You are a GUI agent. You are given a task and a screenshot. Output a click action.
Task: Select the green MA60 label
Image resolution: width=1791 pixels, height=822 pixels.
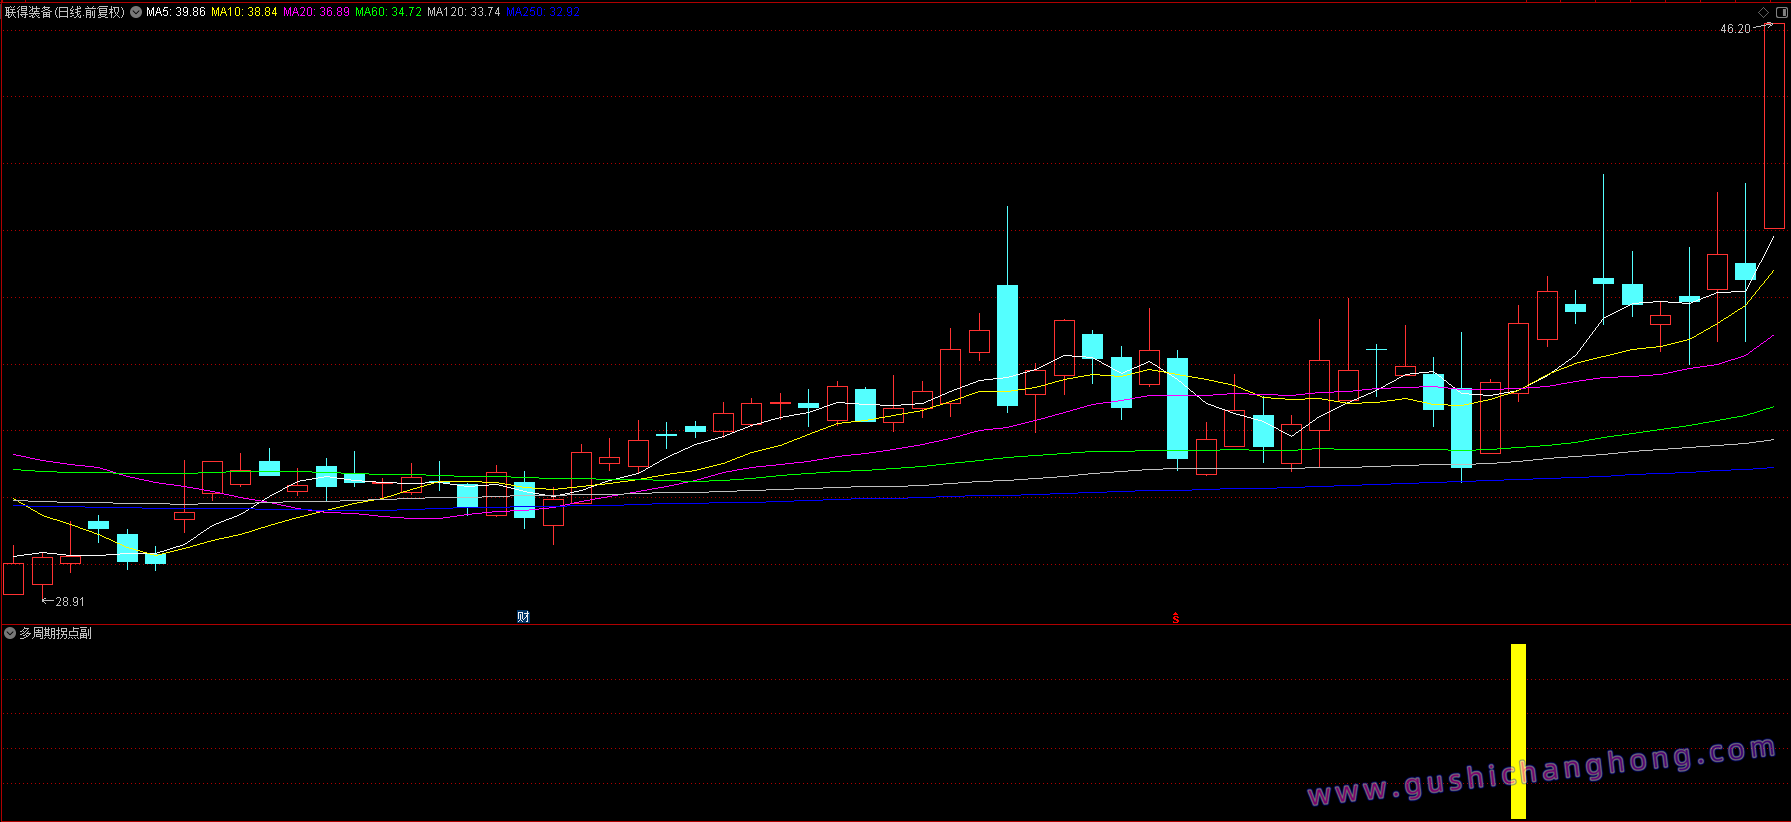click(388, 12)
